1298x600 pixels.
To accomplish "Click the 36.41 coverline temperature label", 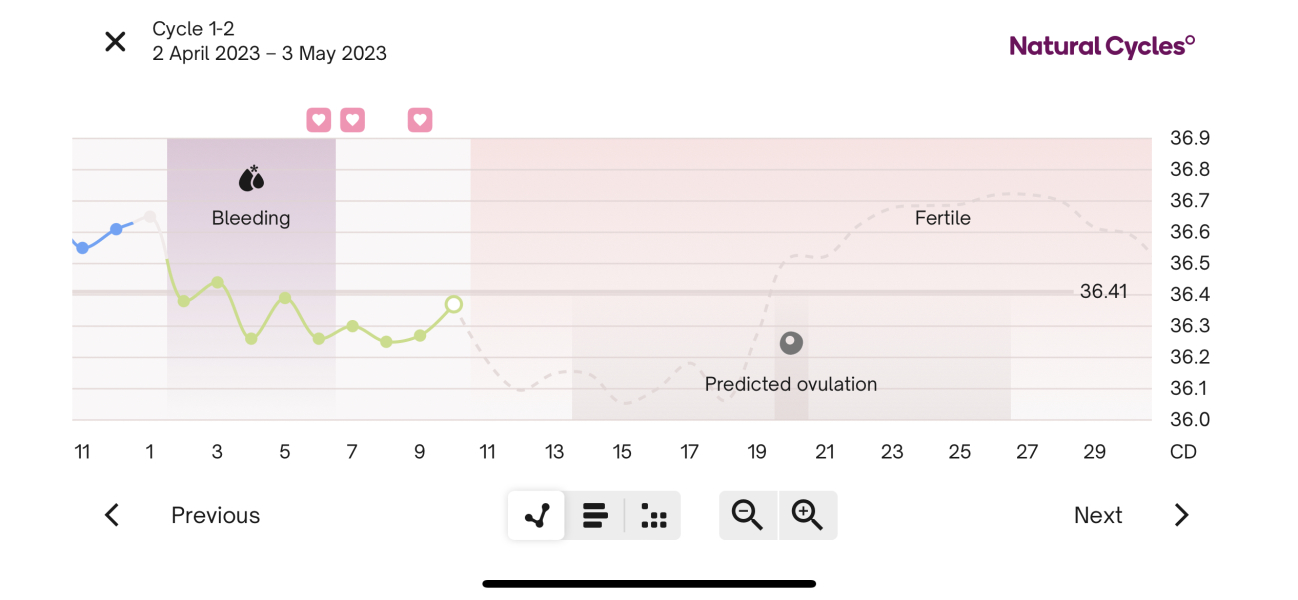I will tap(1101, 292).
